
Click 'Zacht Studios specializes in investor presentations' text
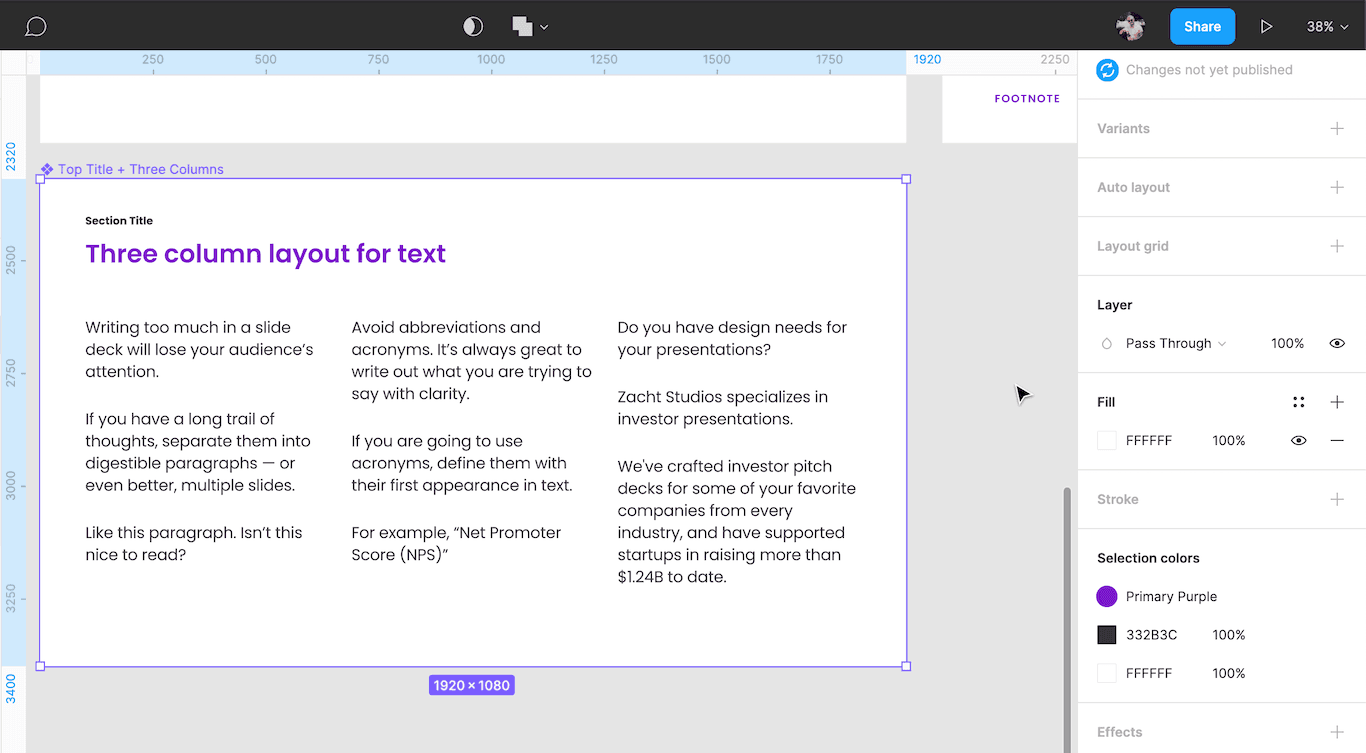[x=723, y=408]
